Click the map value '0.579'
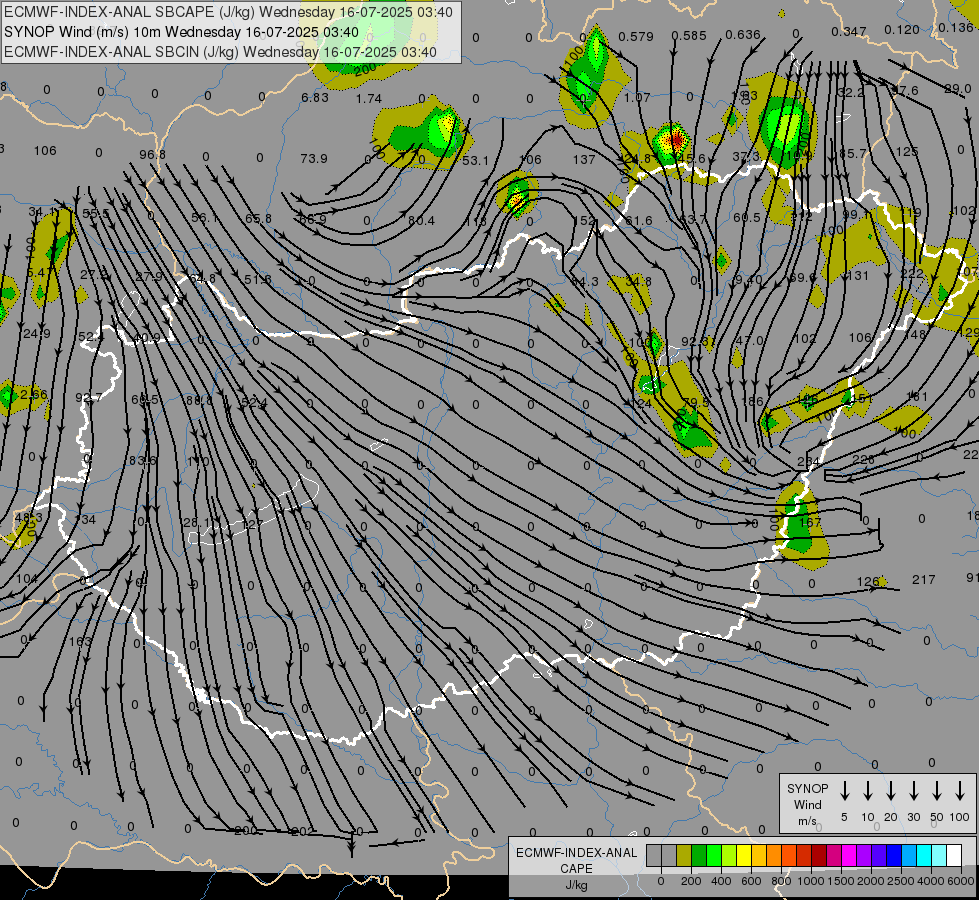The height and width of the screenshot is (900, 979). [636, 36]
